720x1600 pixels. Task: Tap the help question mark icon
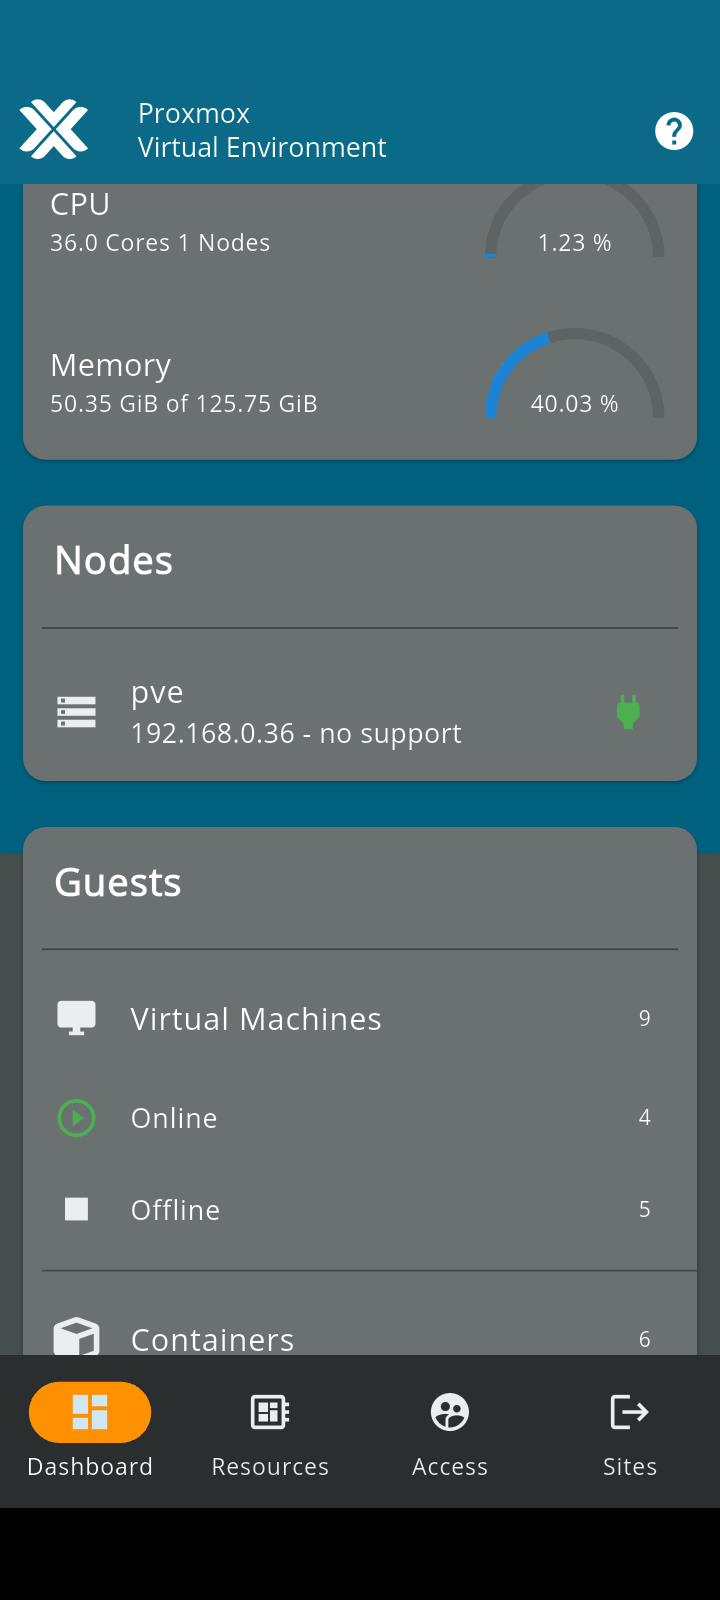point(674,130)
